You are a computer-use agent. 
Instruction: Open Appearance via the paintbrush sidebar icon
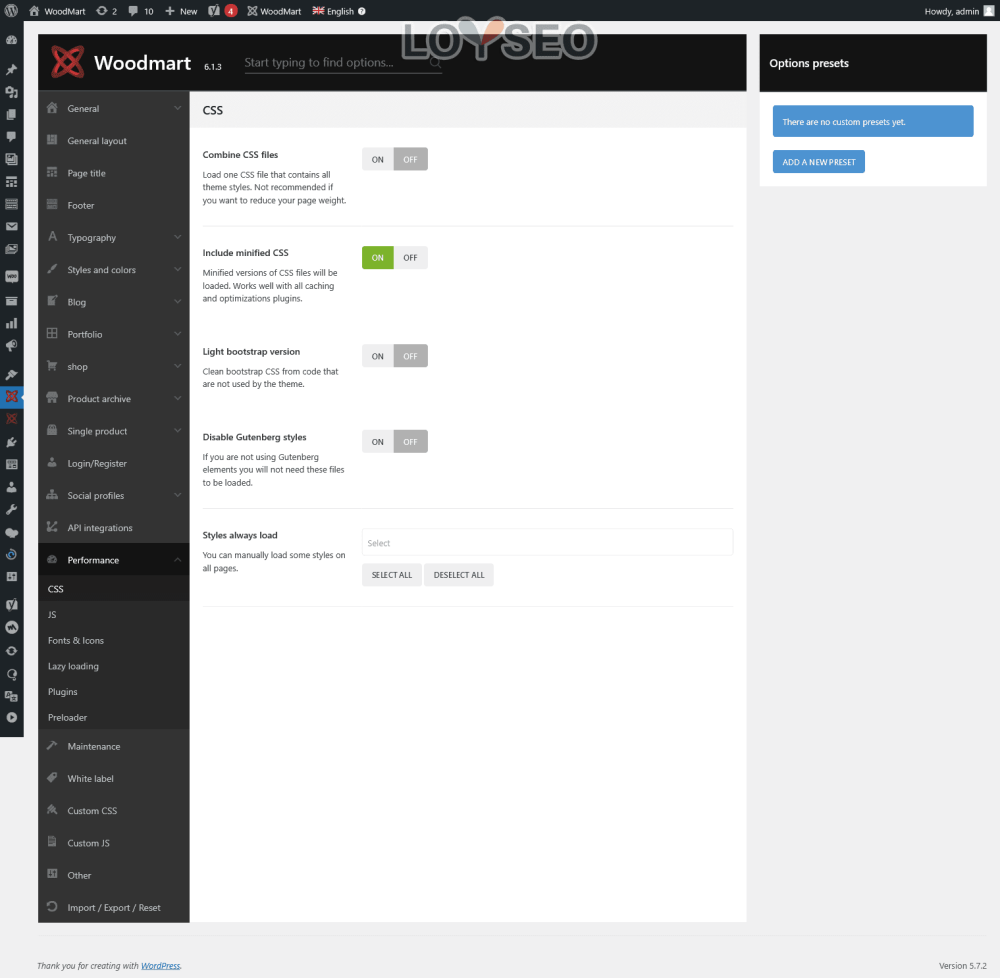11,374
